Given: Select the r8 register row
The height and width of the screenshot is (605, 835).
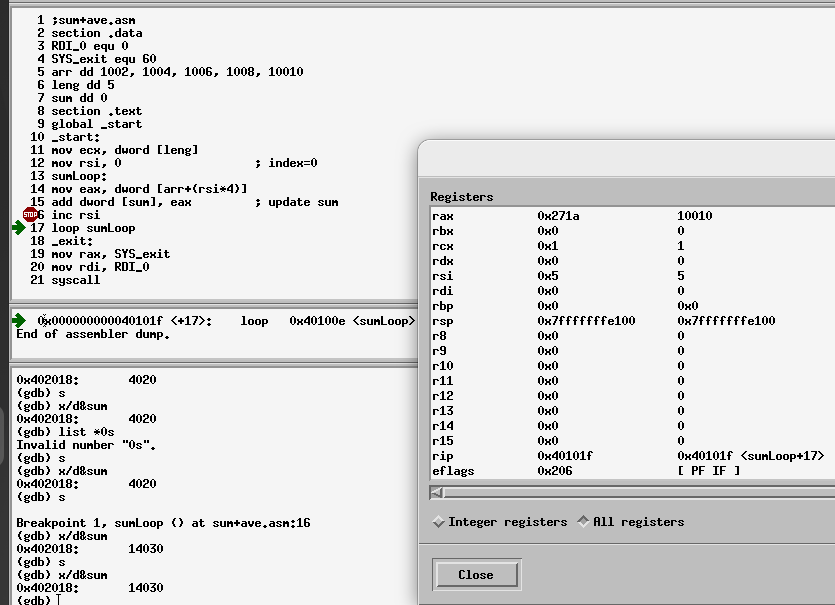Looking at the screenshot, I should point(633,336).
